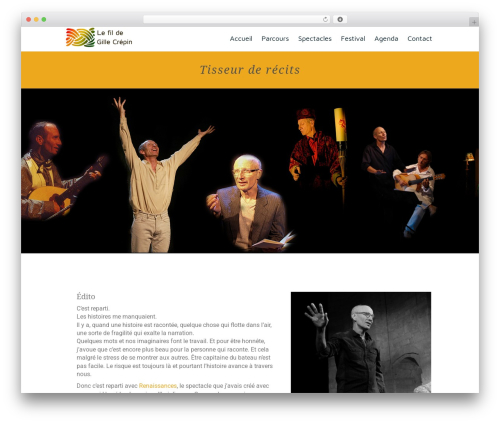Open a new tab with plus button
Viewport: 500px width, 423px height.
474,22
